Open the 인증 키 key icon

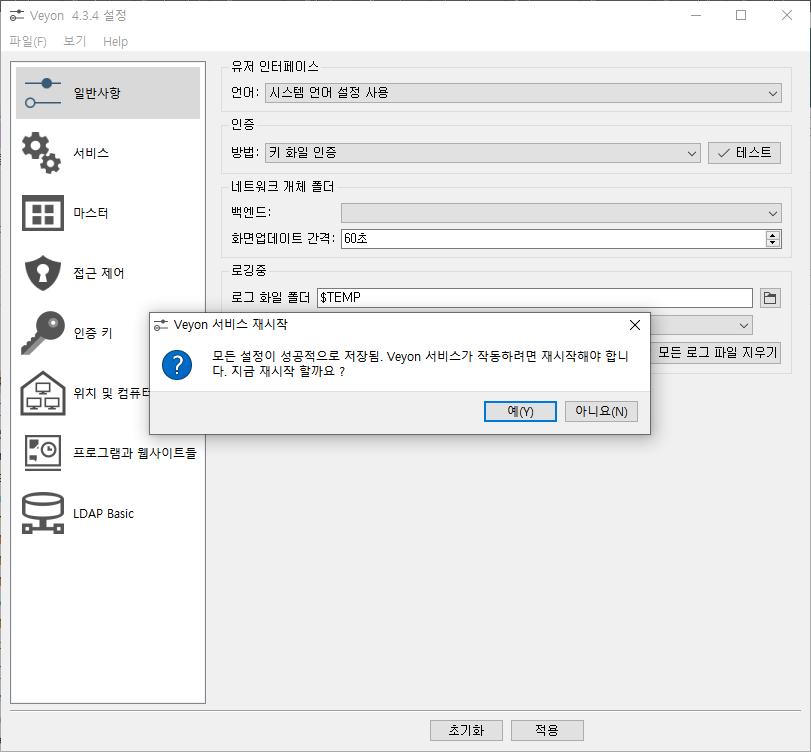[43, 333]
